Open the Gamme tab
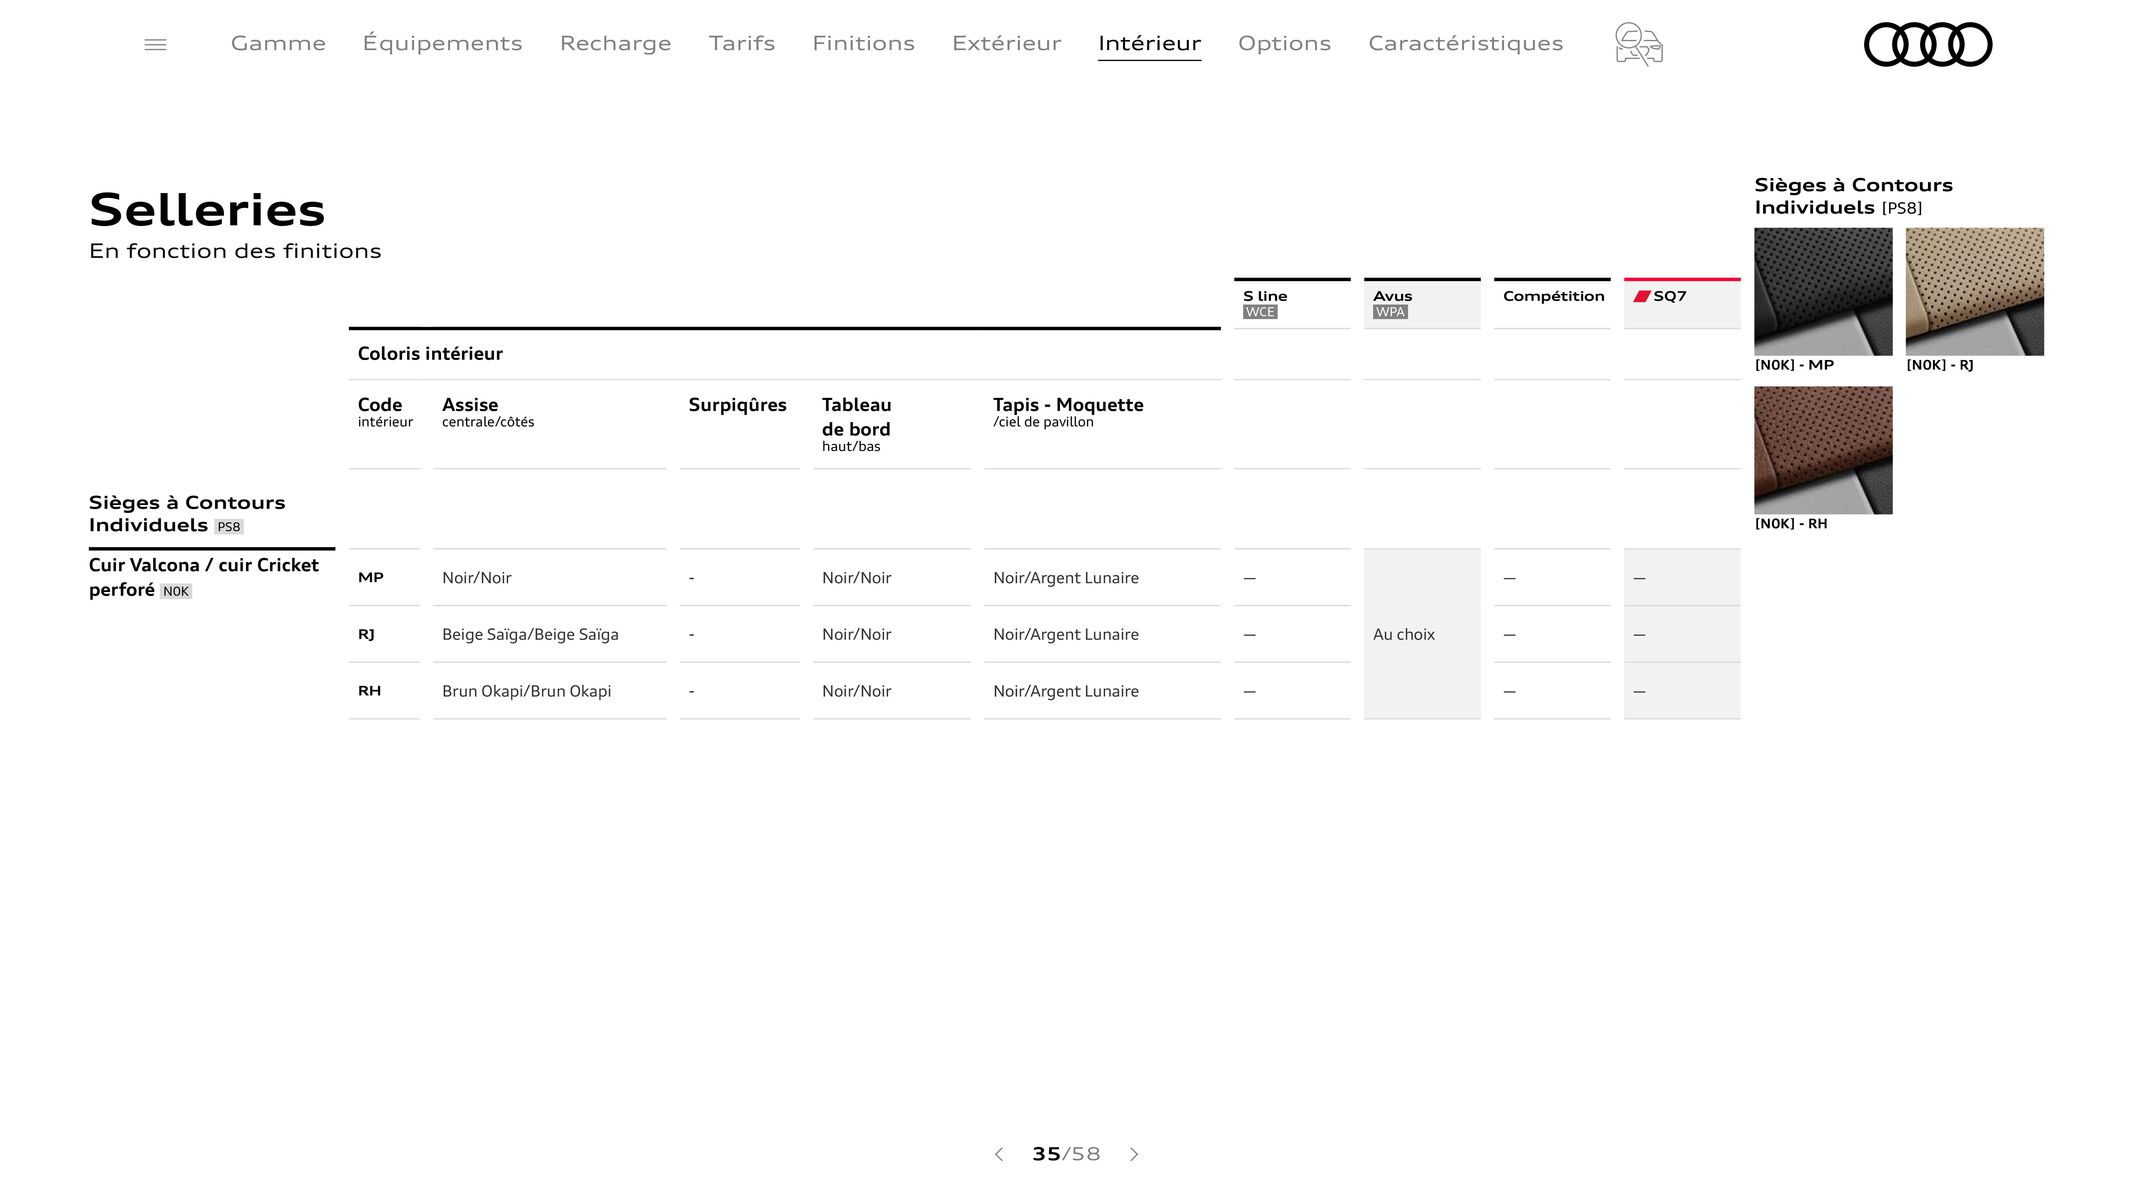The width and height of the screenshot is (2133, 1200). (278, 43)
